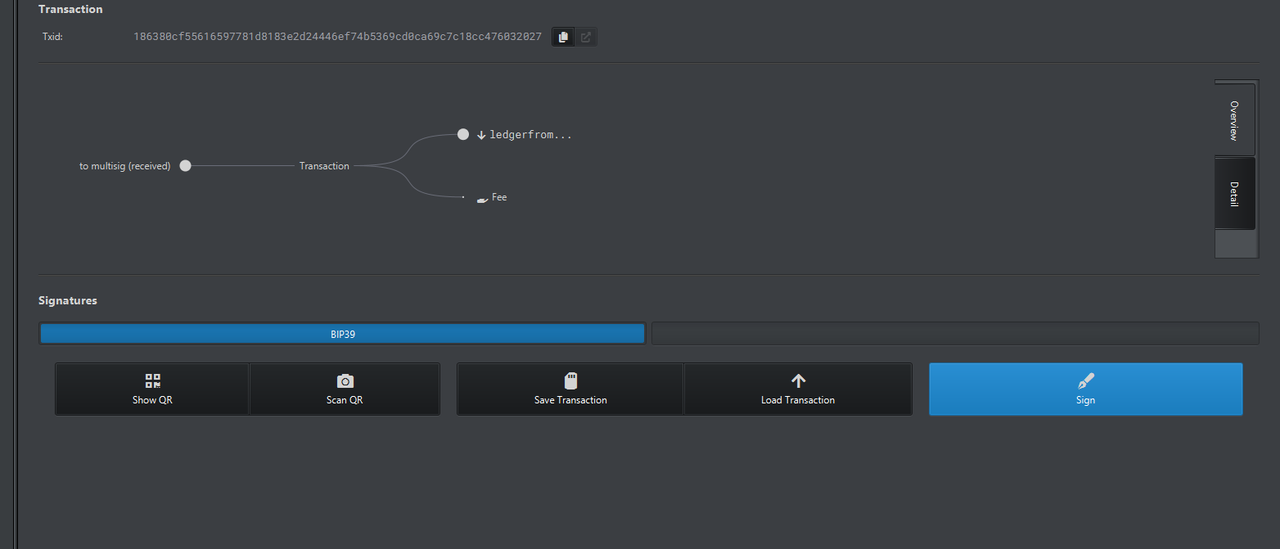Load Transaction using the up arrow button

click(x=798, y=389)
